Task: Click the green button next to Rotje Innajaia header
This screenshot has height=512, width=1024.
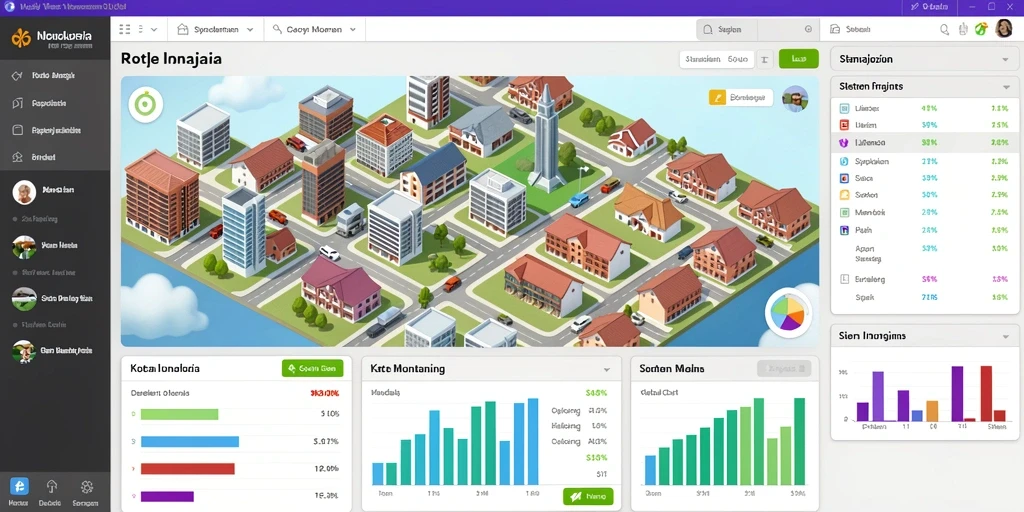Action: [798, 59]
